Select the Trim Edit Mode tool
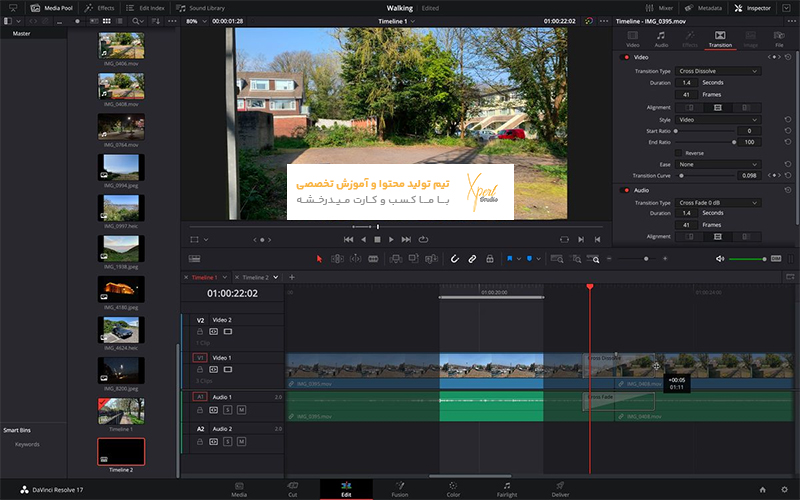 (337, 259)
